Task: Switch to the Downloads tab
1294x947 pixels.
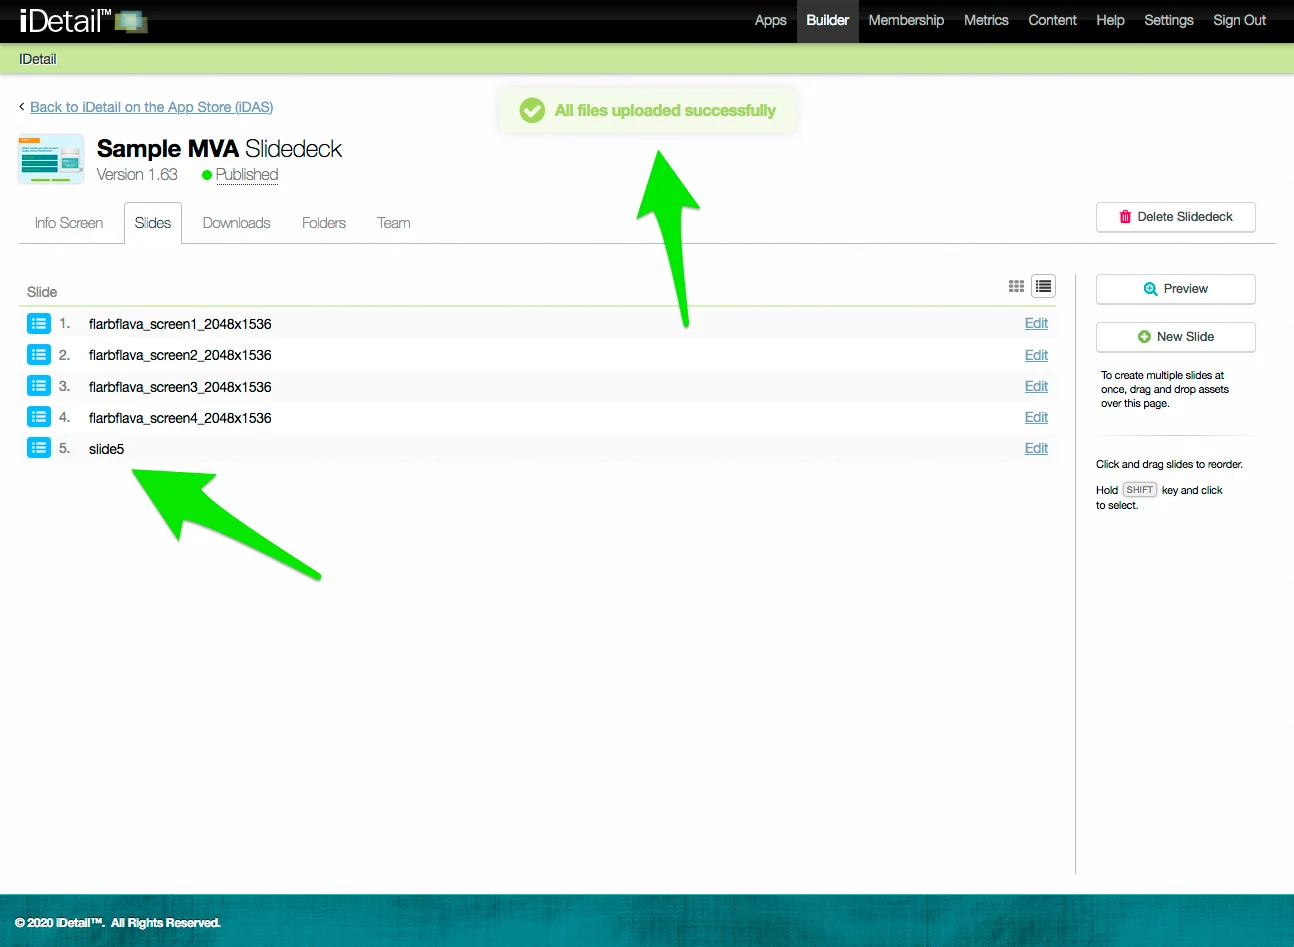Action: pos(237,223)
